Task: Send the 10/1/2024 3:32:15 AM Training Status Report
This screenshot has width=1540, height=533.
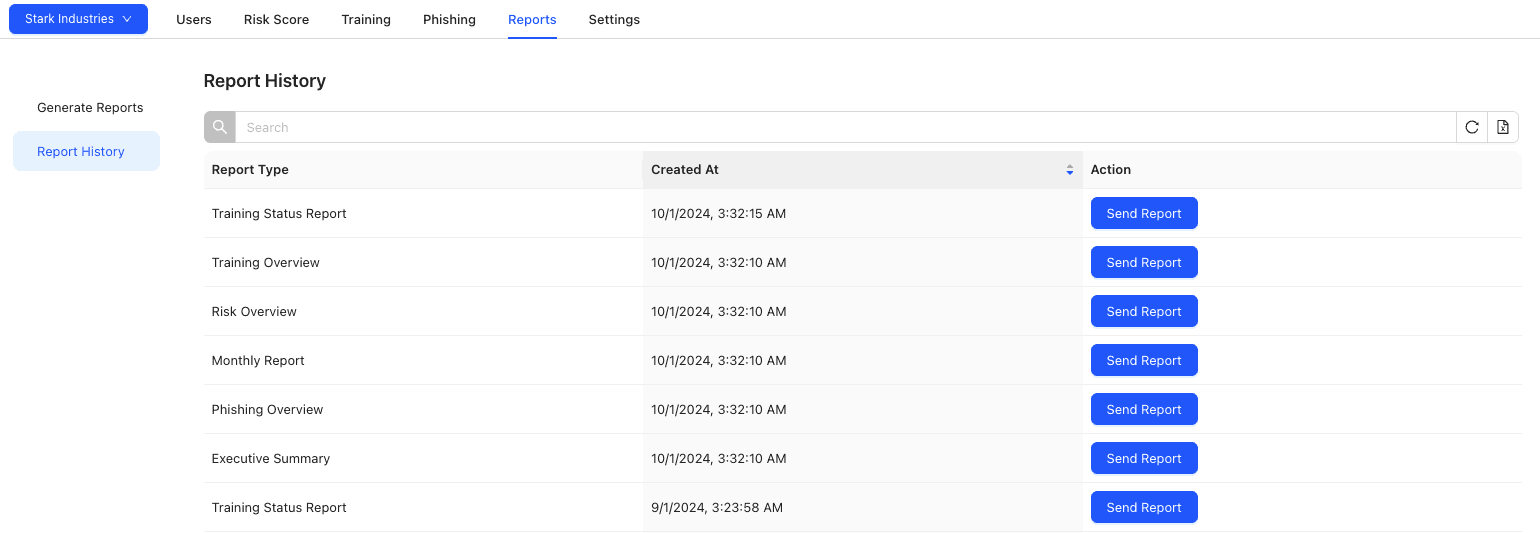Action: tap(1144, 213)
